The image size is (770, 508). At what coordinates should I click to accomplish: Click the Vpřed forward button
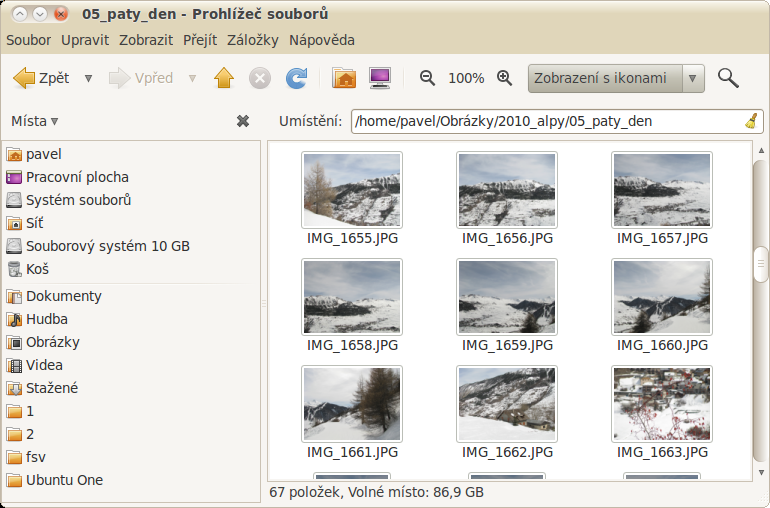point(141,78)
